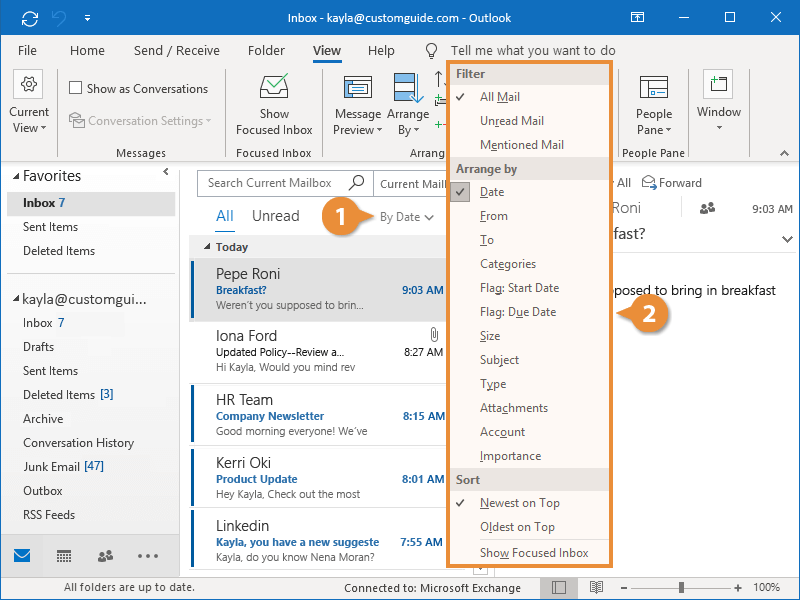Open the Folder ribbon tab
800x600 pixels.
[266, 51]
